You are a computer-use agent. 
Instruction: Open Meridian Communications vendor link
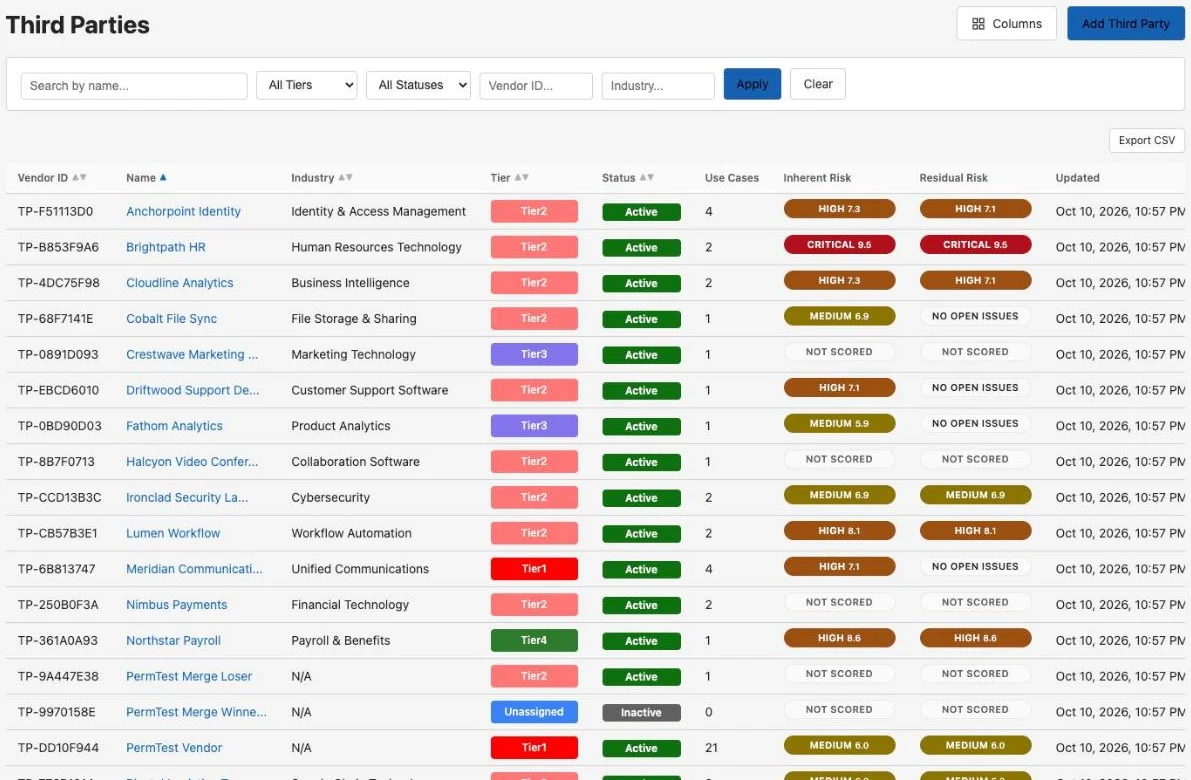pyautogui.click(x=194, y=569)
